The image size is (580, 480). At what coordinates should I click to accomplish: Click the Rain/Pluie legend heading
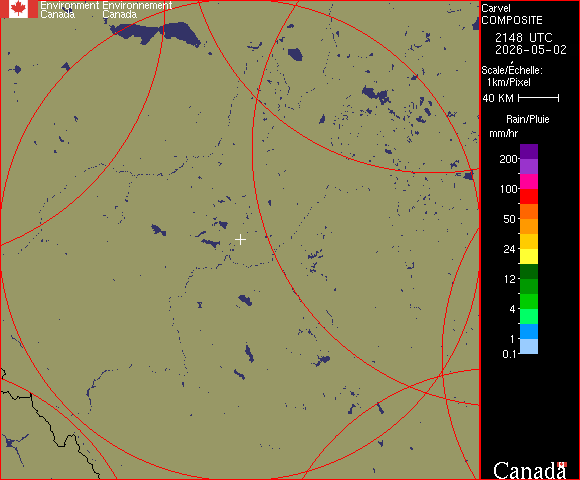click(527, 119)
